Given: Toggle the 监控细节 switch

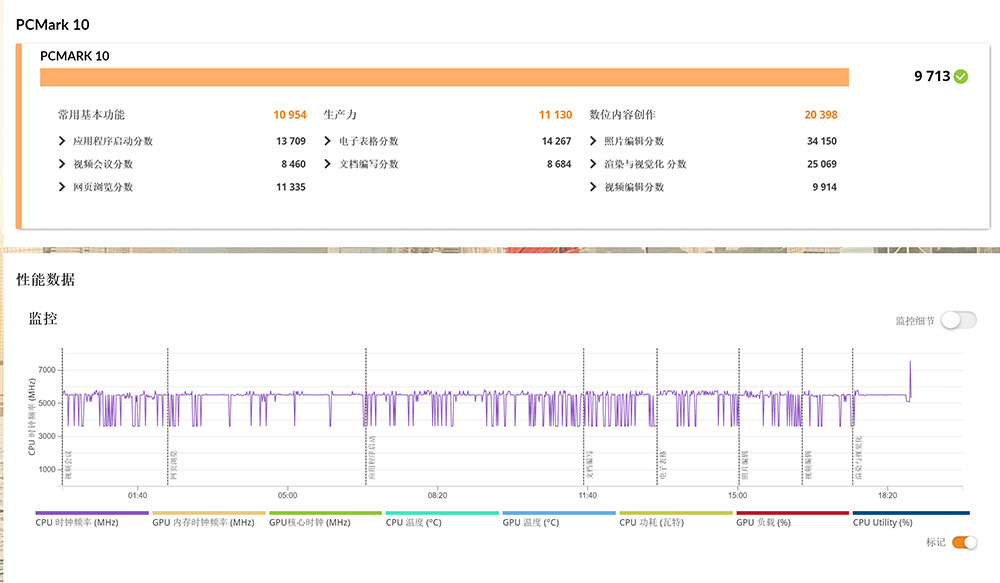Looking at the screenshot, I should pyautogui.click(x=958, y=320).
